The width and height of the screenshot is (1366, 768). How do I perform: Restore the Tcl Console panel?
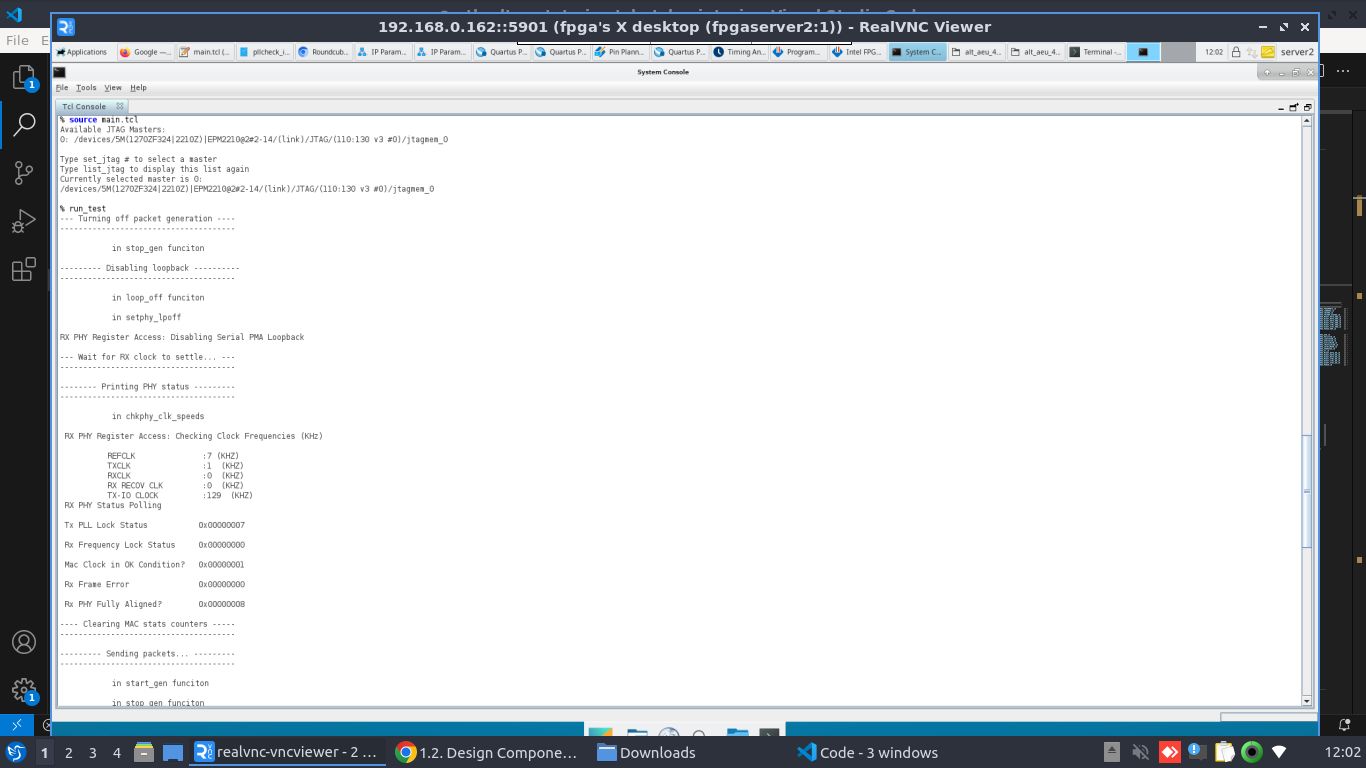coord(1307,107)
